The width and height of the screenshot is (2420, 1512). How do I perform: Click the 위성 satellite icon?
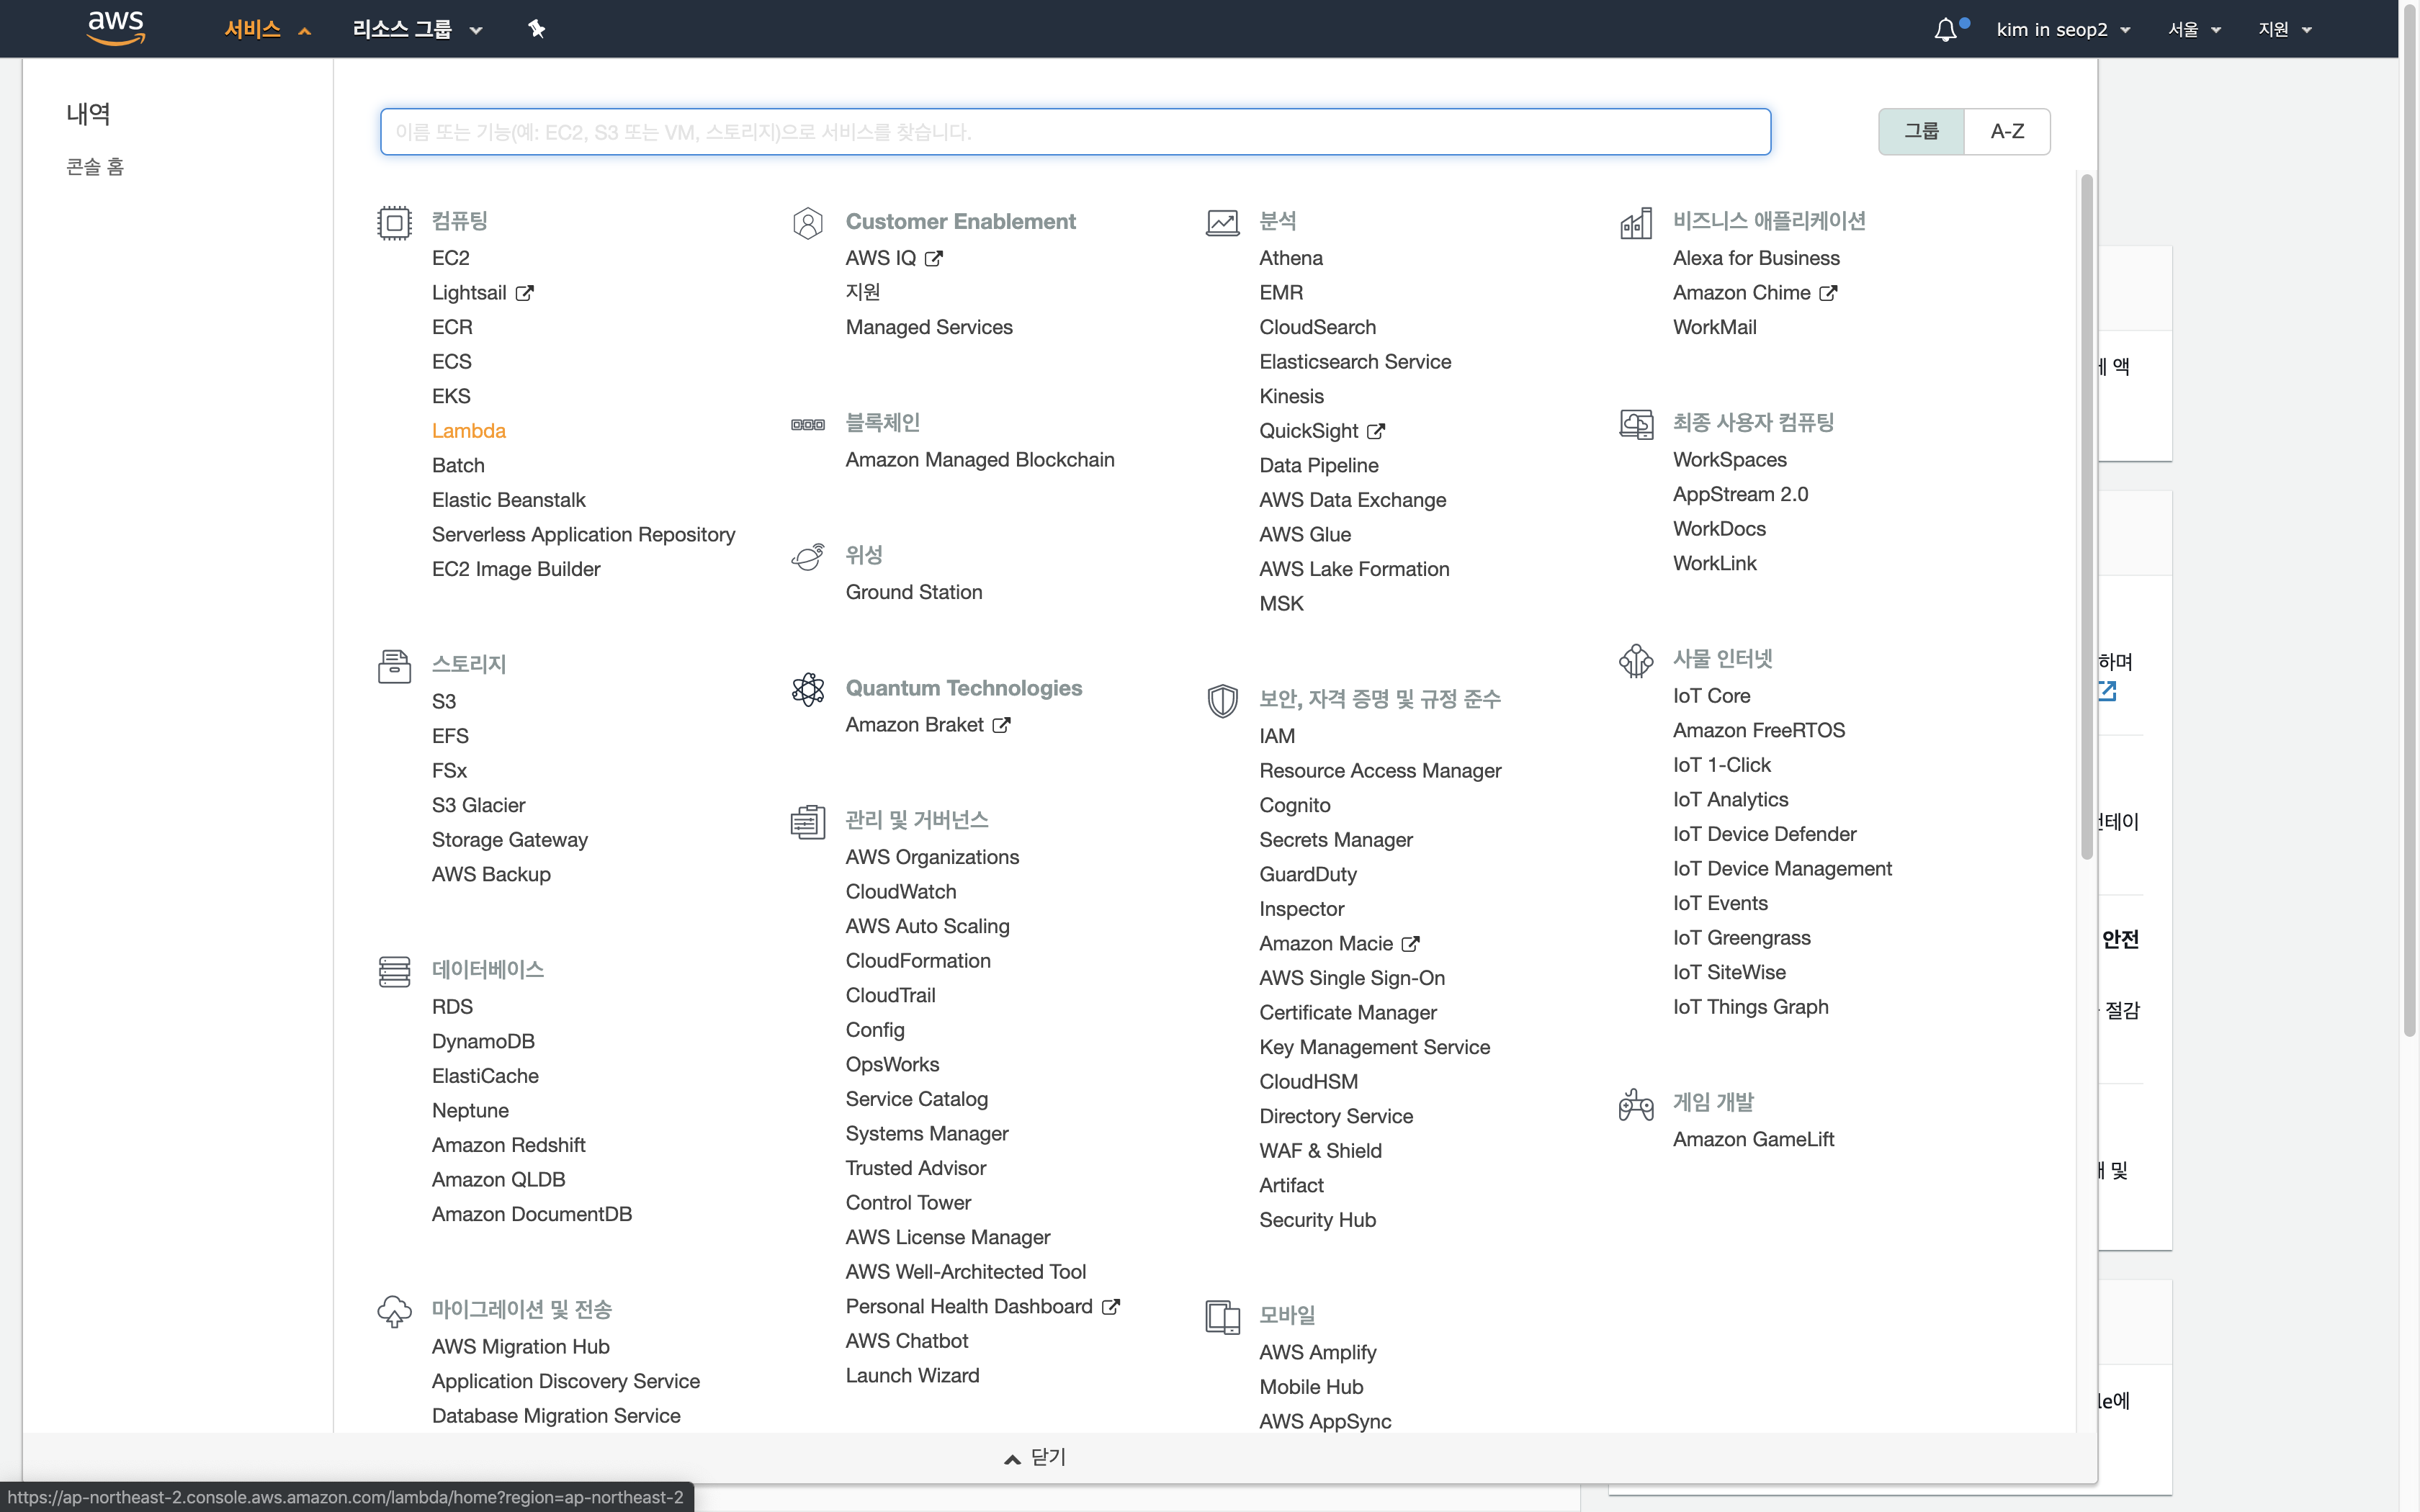point(808,557)
